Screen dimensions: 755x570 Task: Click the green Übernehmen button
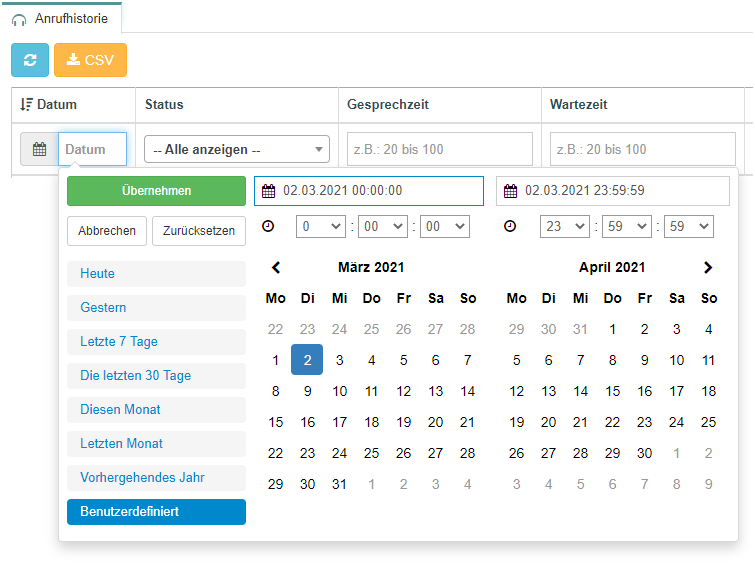(x=156, y=191)
